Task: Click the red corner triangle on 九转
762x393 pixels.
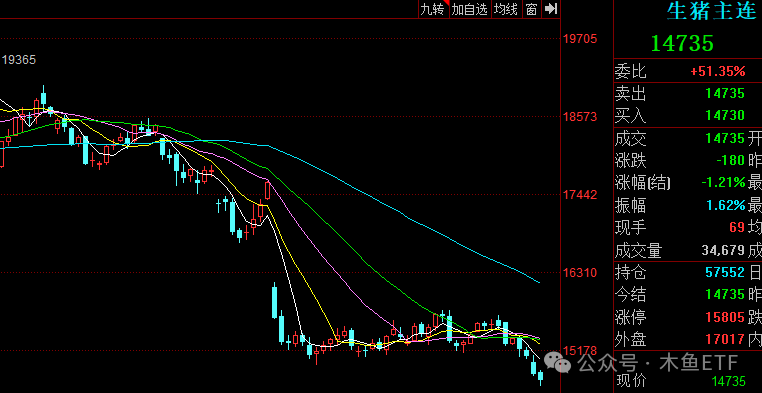Action: 446,2
